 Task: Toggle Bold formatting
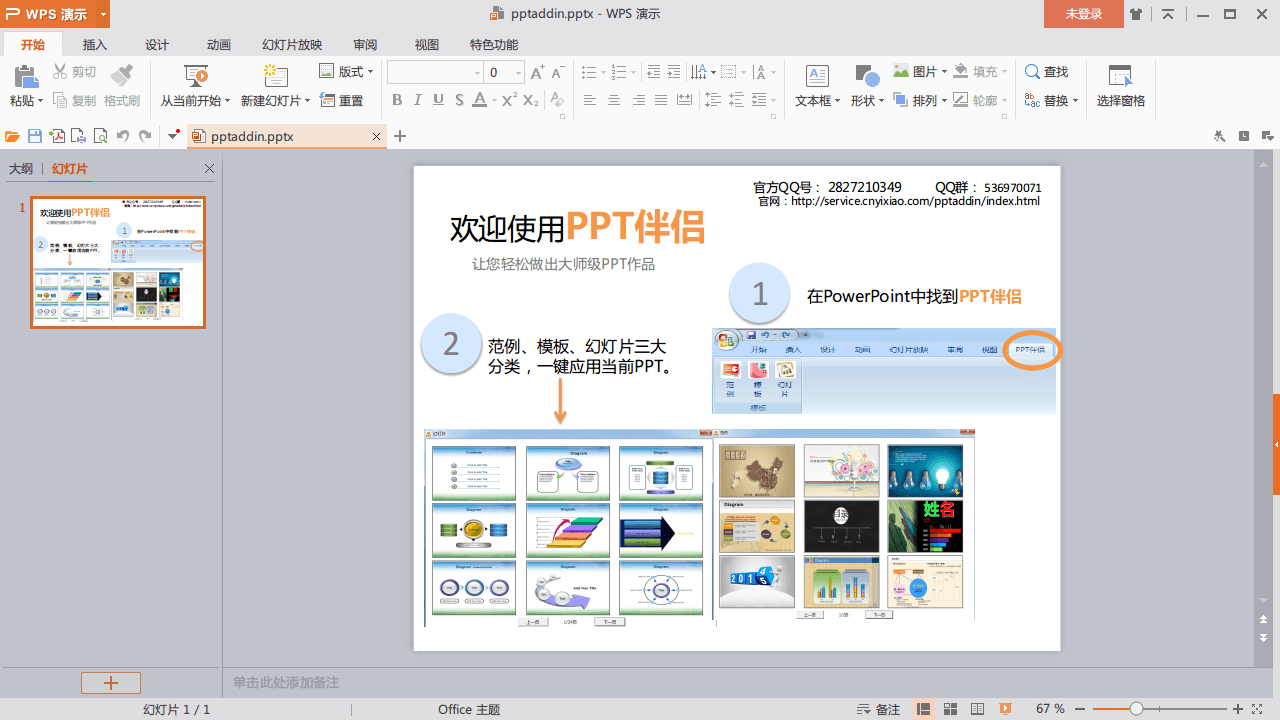point(397,100)
